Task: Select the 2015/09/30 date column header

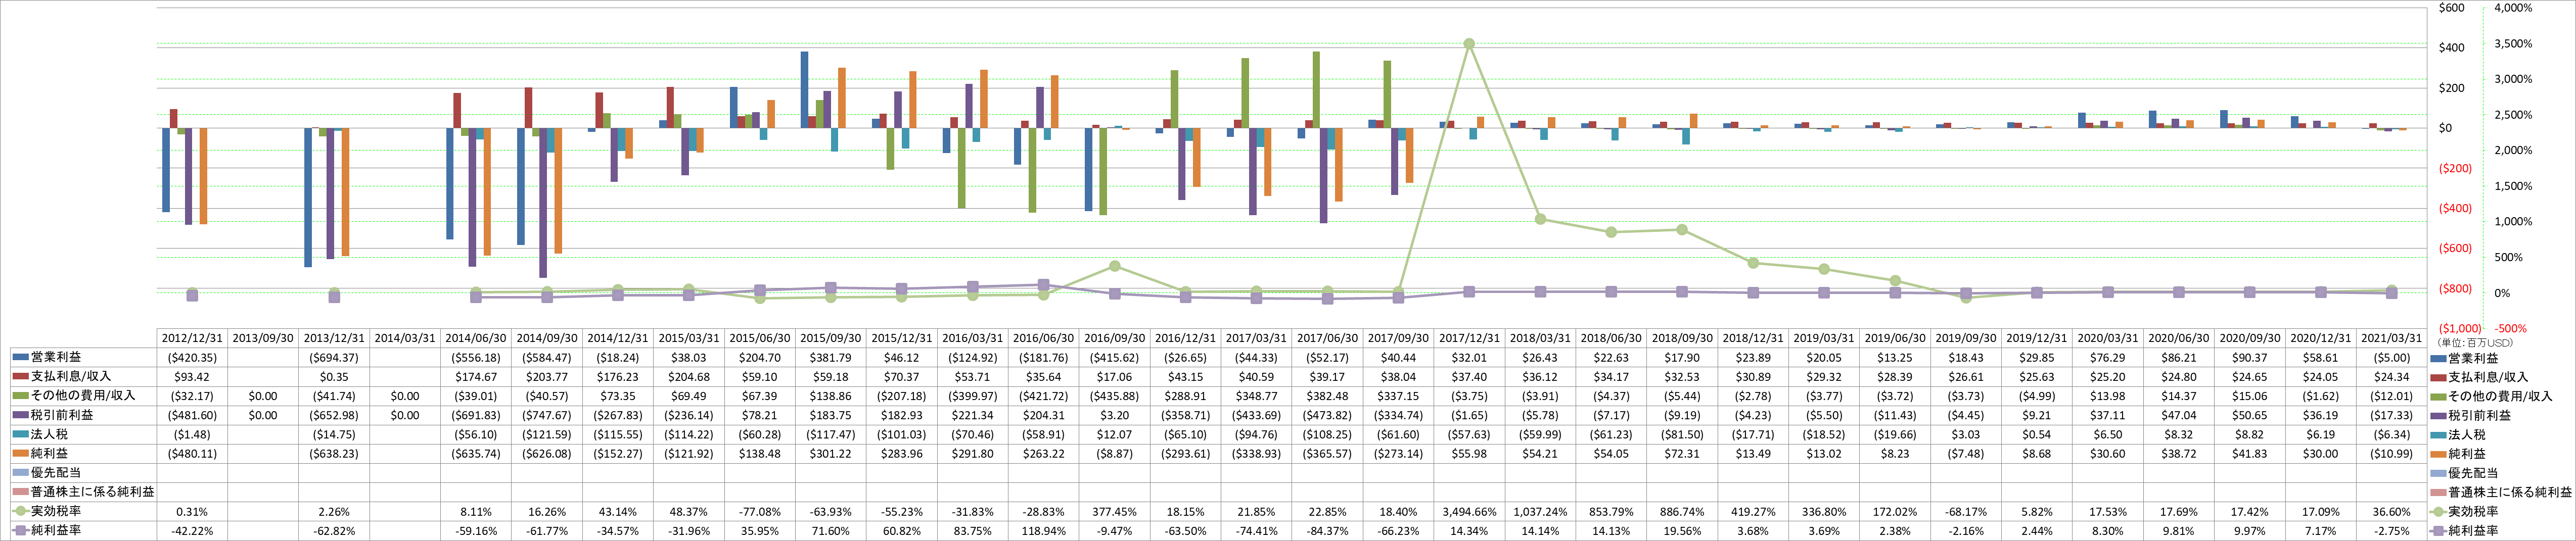Action: pos(830,338)
